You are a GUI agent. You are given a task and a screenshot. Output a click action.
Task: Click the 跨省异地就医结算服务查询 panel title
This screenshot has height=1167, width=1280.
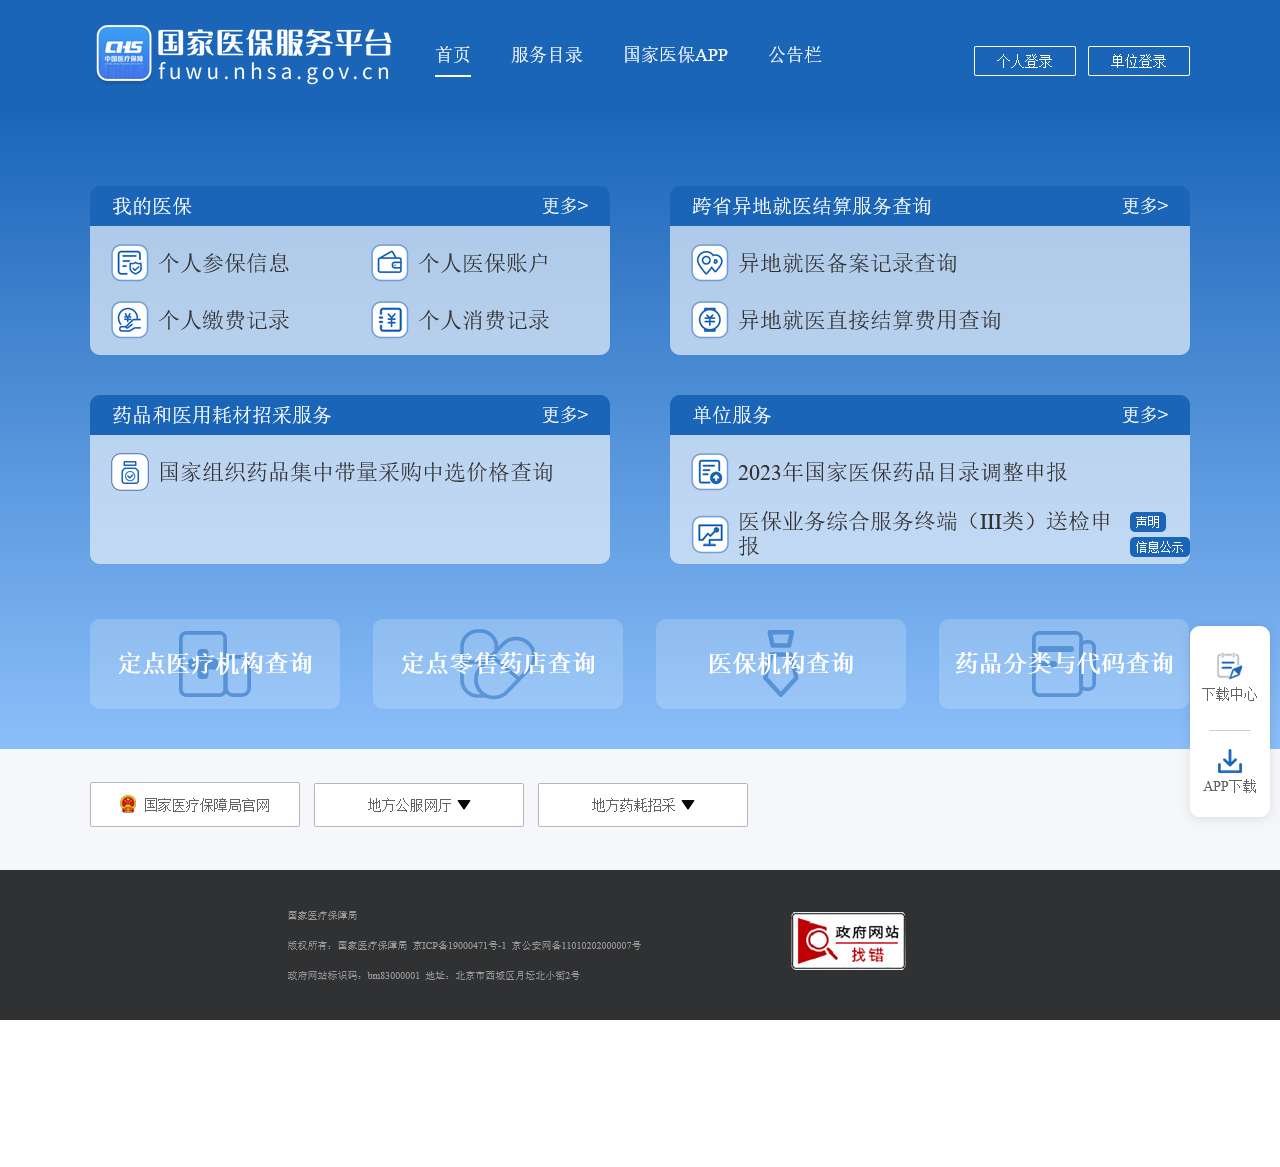click(812, 206)
